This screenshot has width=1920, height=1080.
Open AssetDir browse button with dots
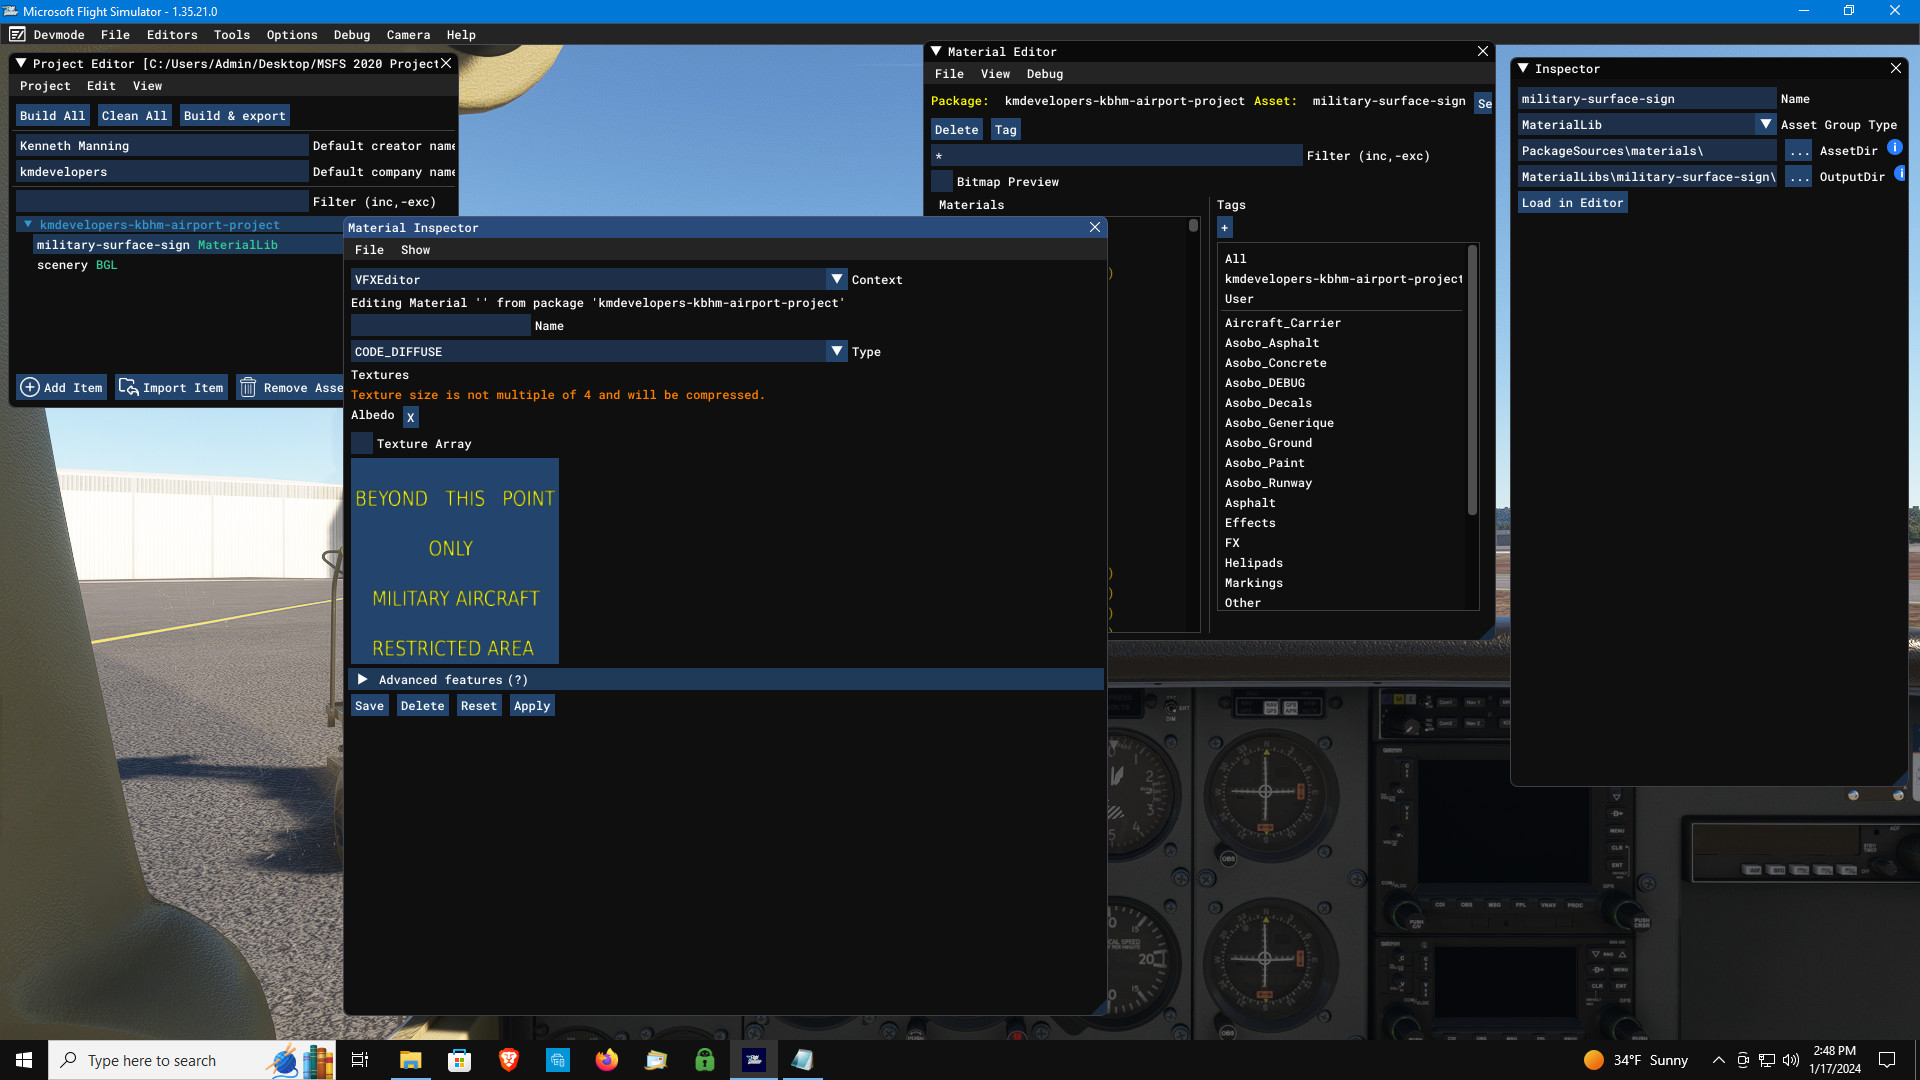tap(1798, 151)
